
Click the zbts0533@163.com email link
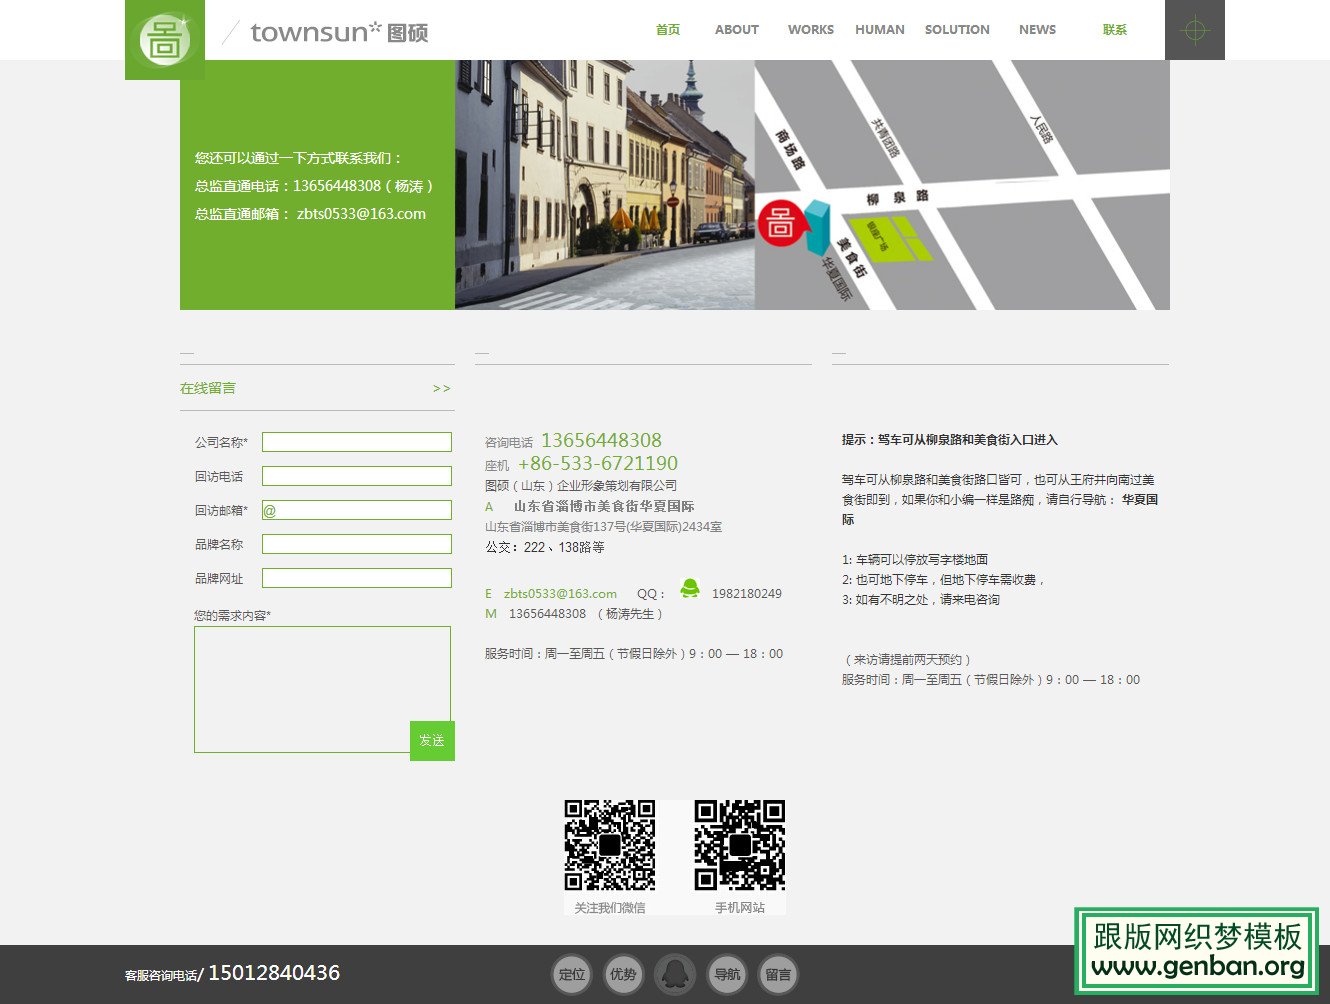[x=559, y=593]
